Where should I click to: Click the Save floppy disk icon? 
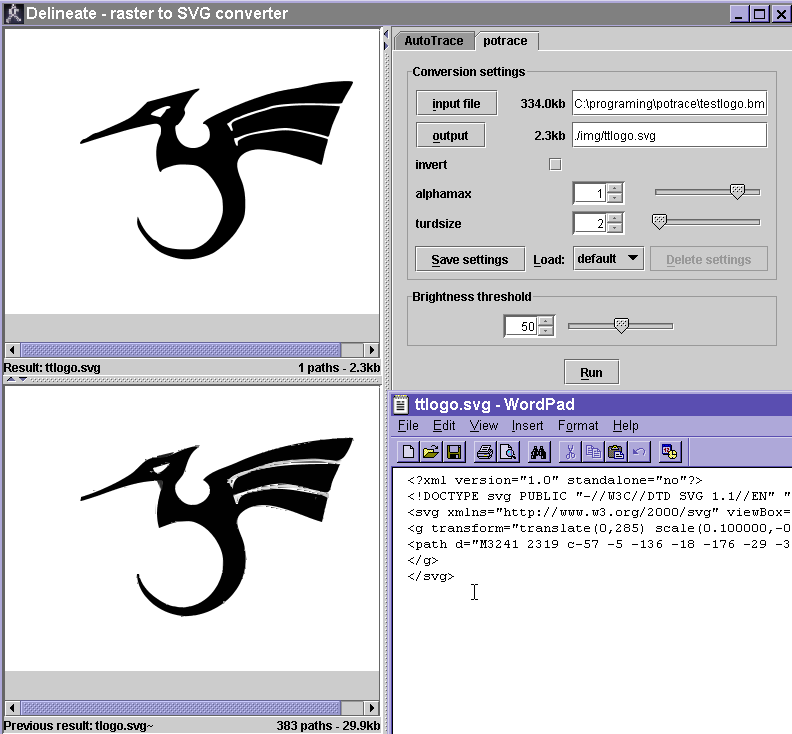[x=453, y=452]
